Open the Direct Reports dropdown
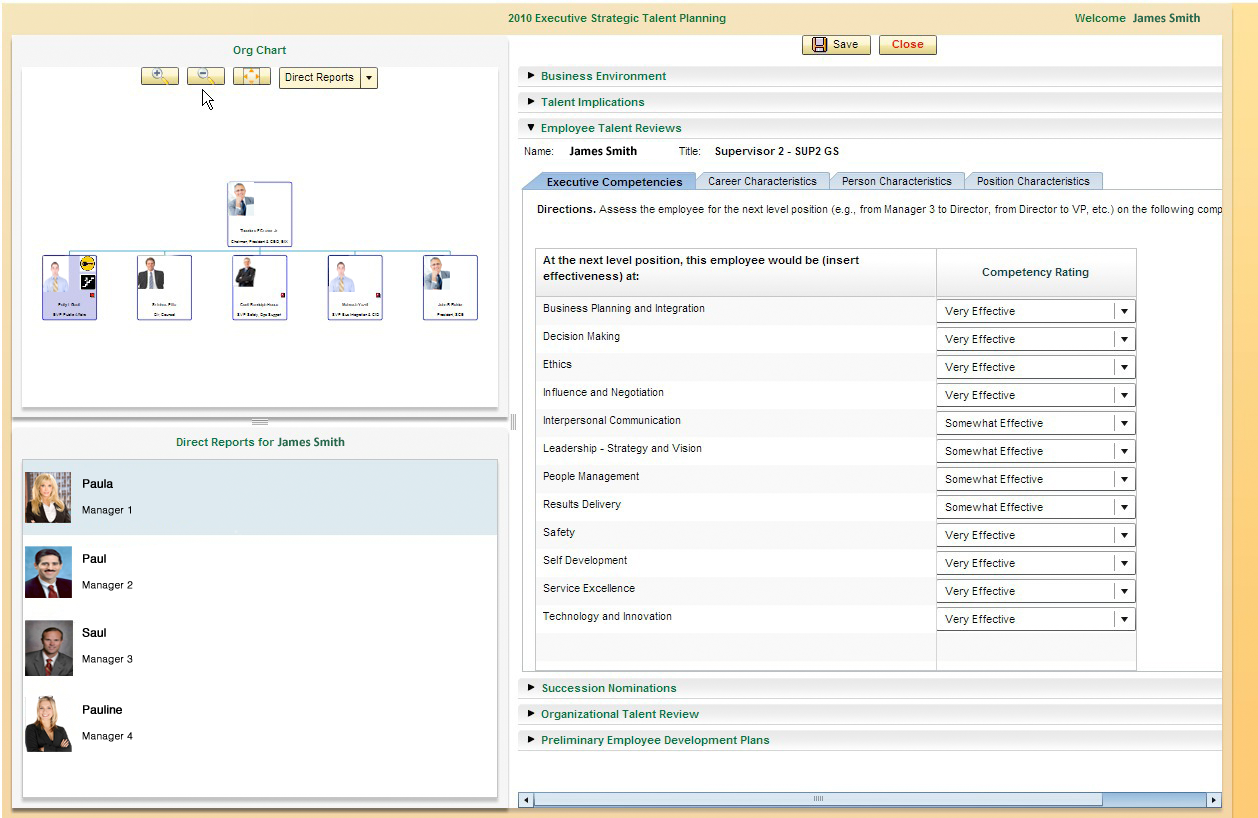 (x=369, y=78)
